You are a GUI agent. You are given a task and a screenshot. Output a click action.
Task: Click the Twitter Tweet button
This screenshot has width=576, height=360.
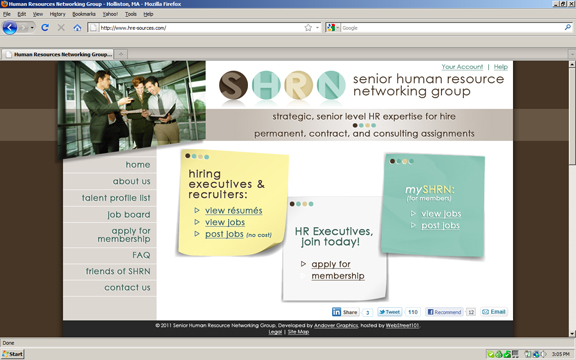click(389, 312)
